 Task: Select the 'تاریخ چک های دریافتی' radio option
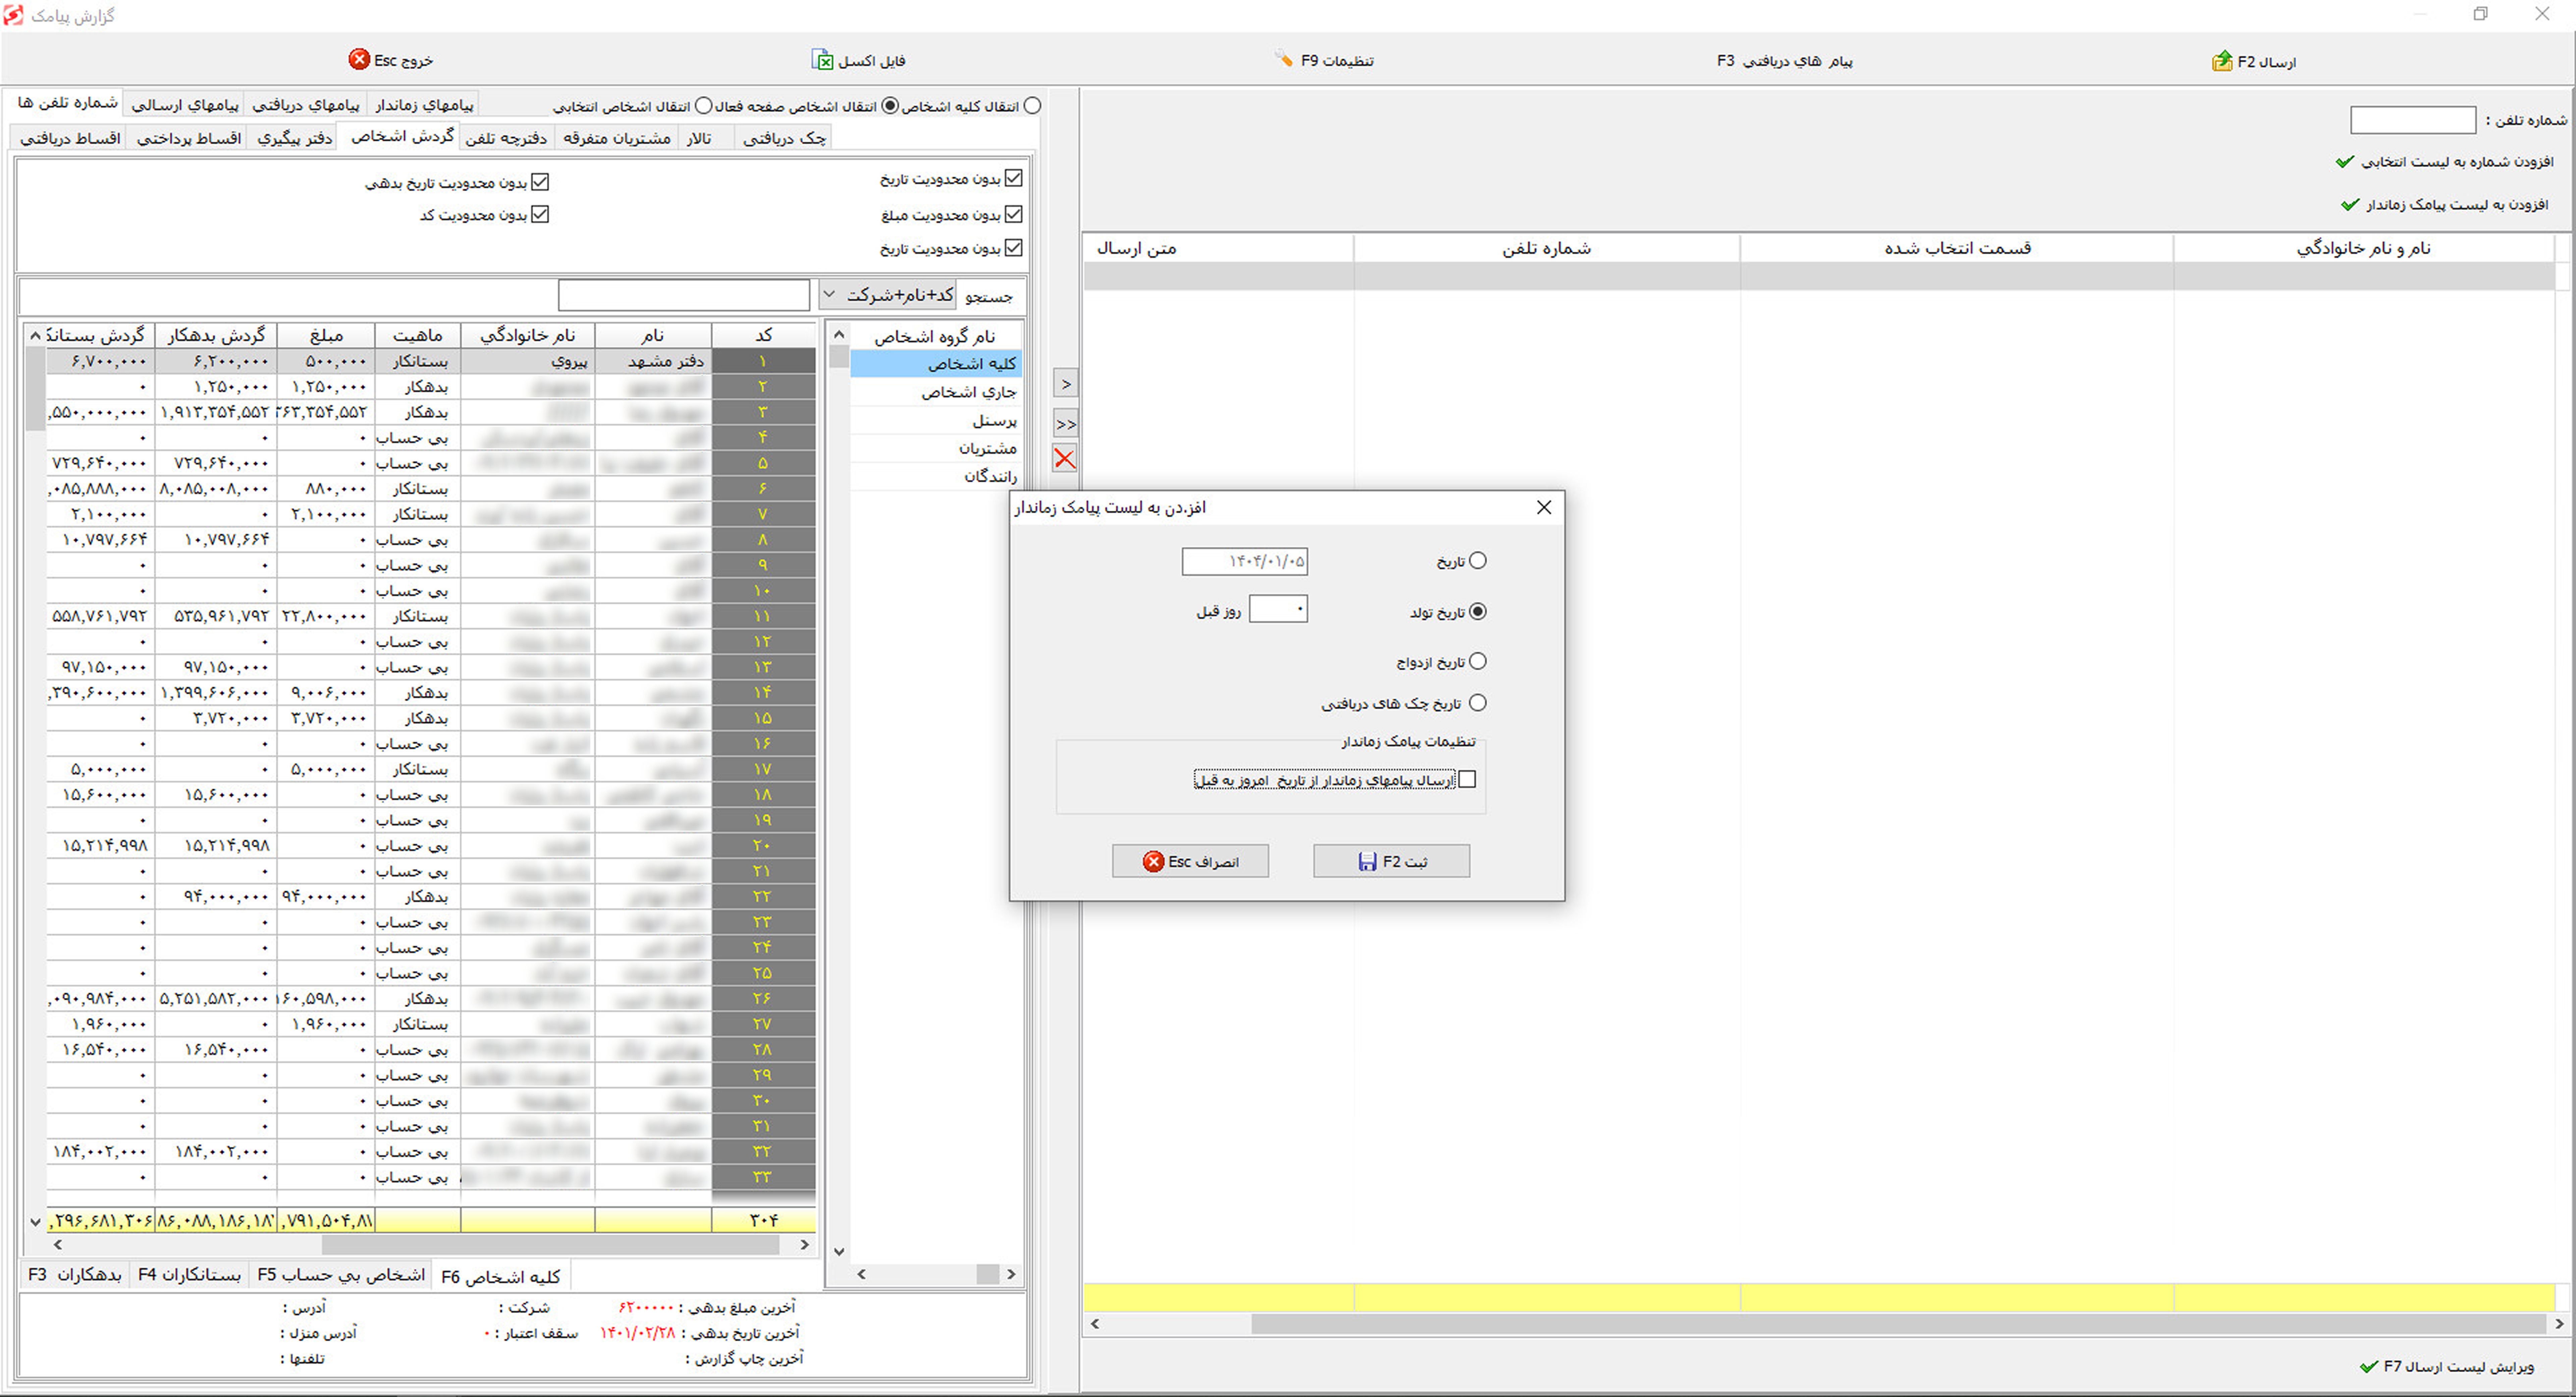(1478, 703)
